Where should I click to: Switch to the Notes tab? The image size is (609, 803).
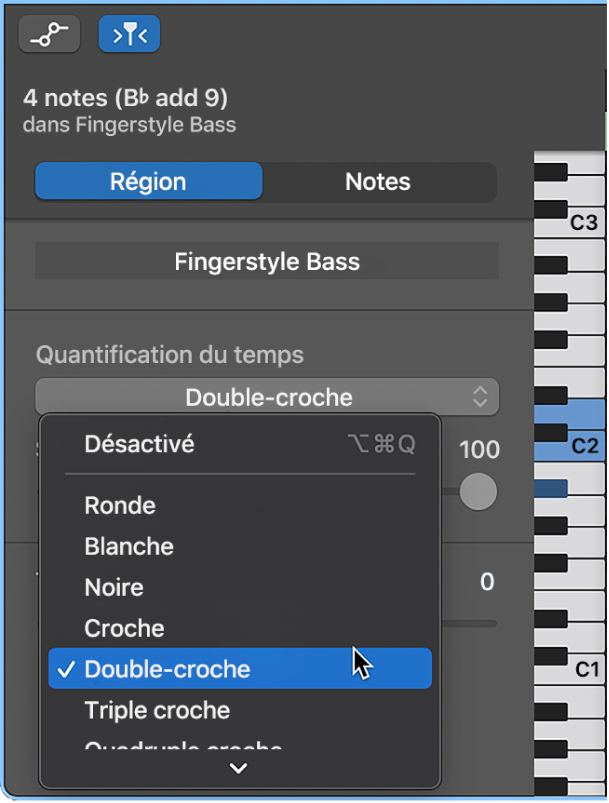pyautogui.click(x=377, y=181)
